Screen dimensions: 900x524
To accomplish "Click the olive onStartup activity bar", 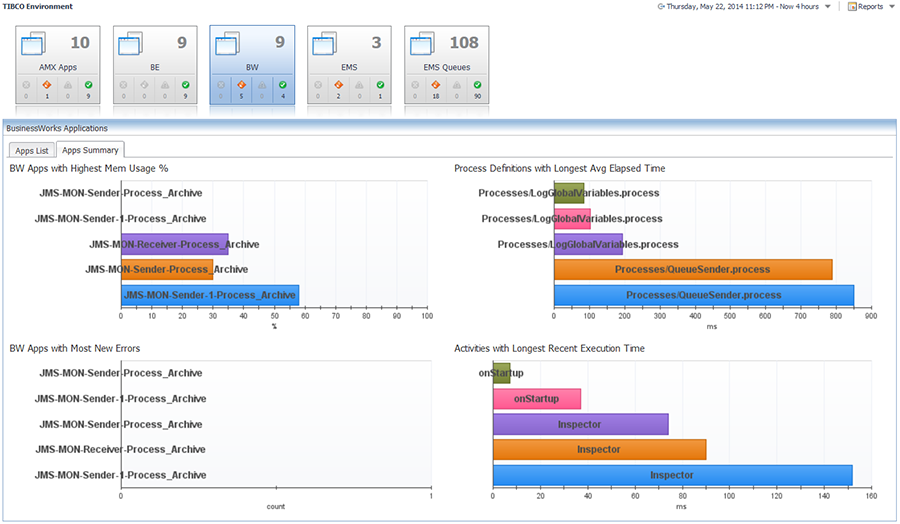I will tap(501, 373).
